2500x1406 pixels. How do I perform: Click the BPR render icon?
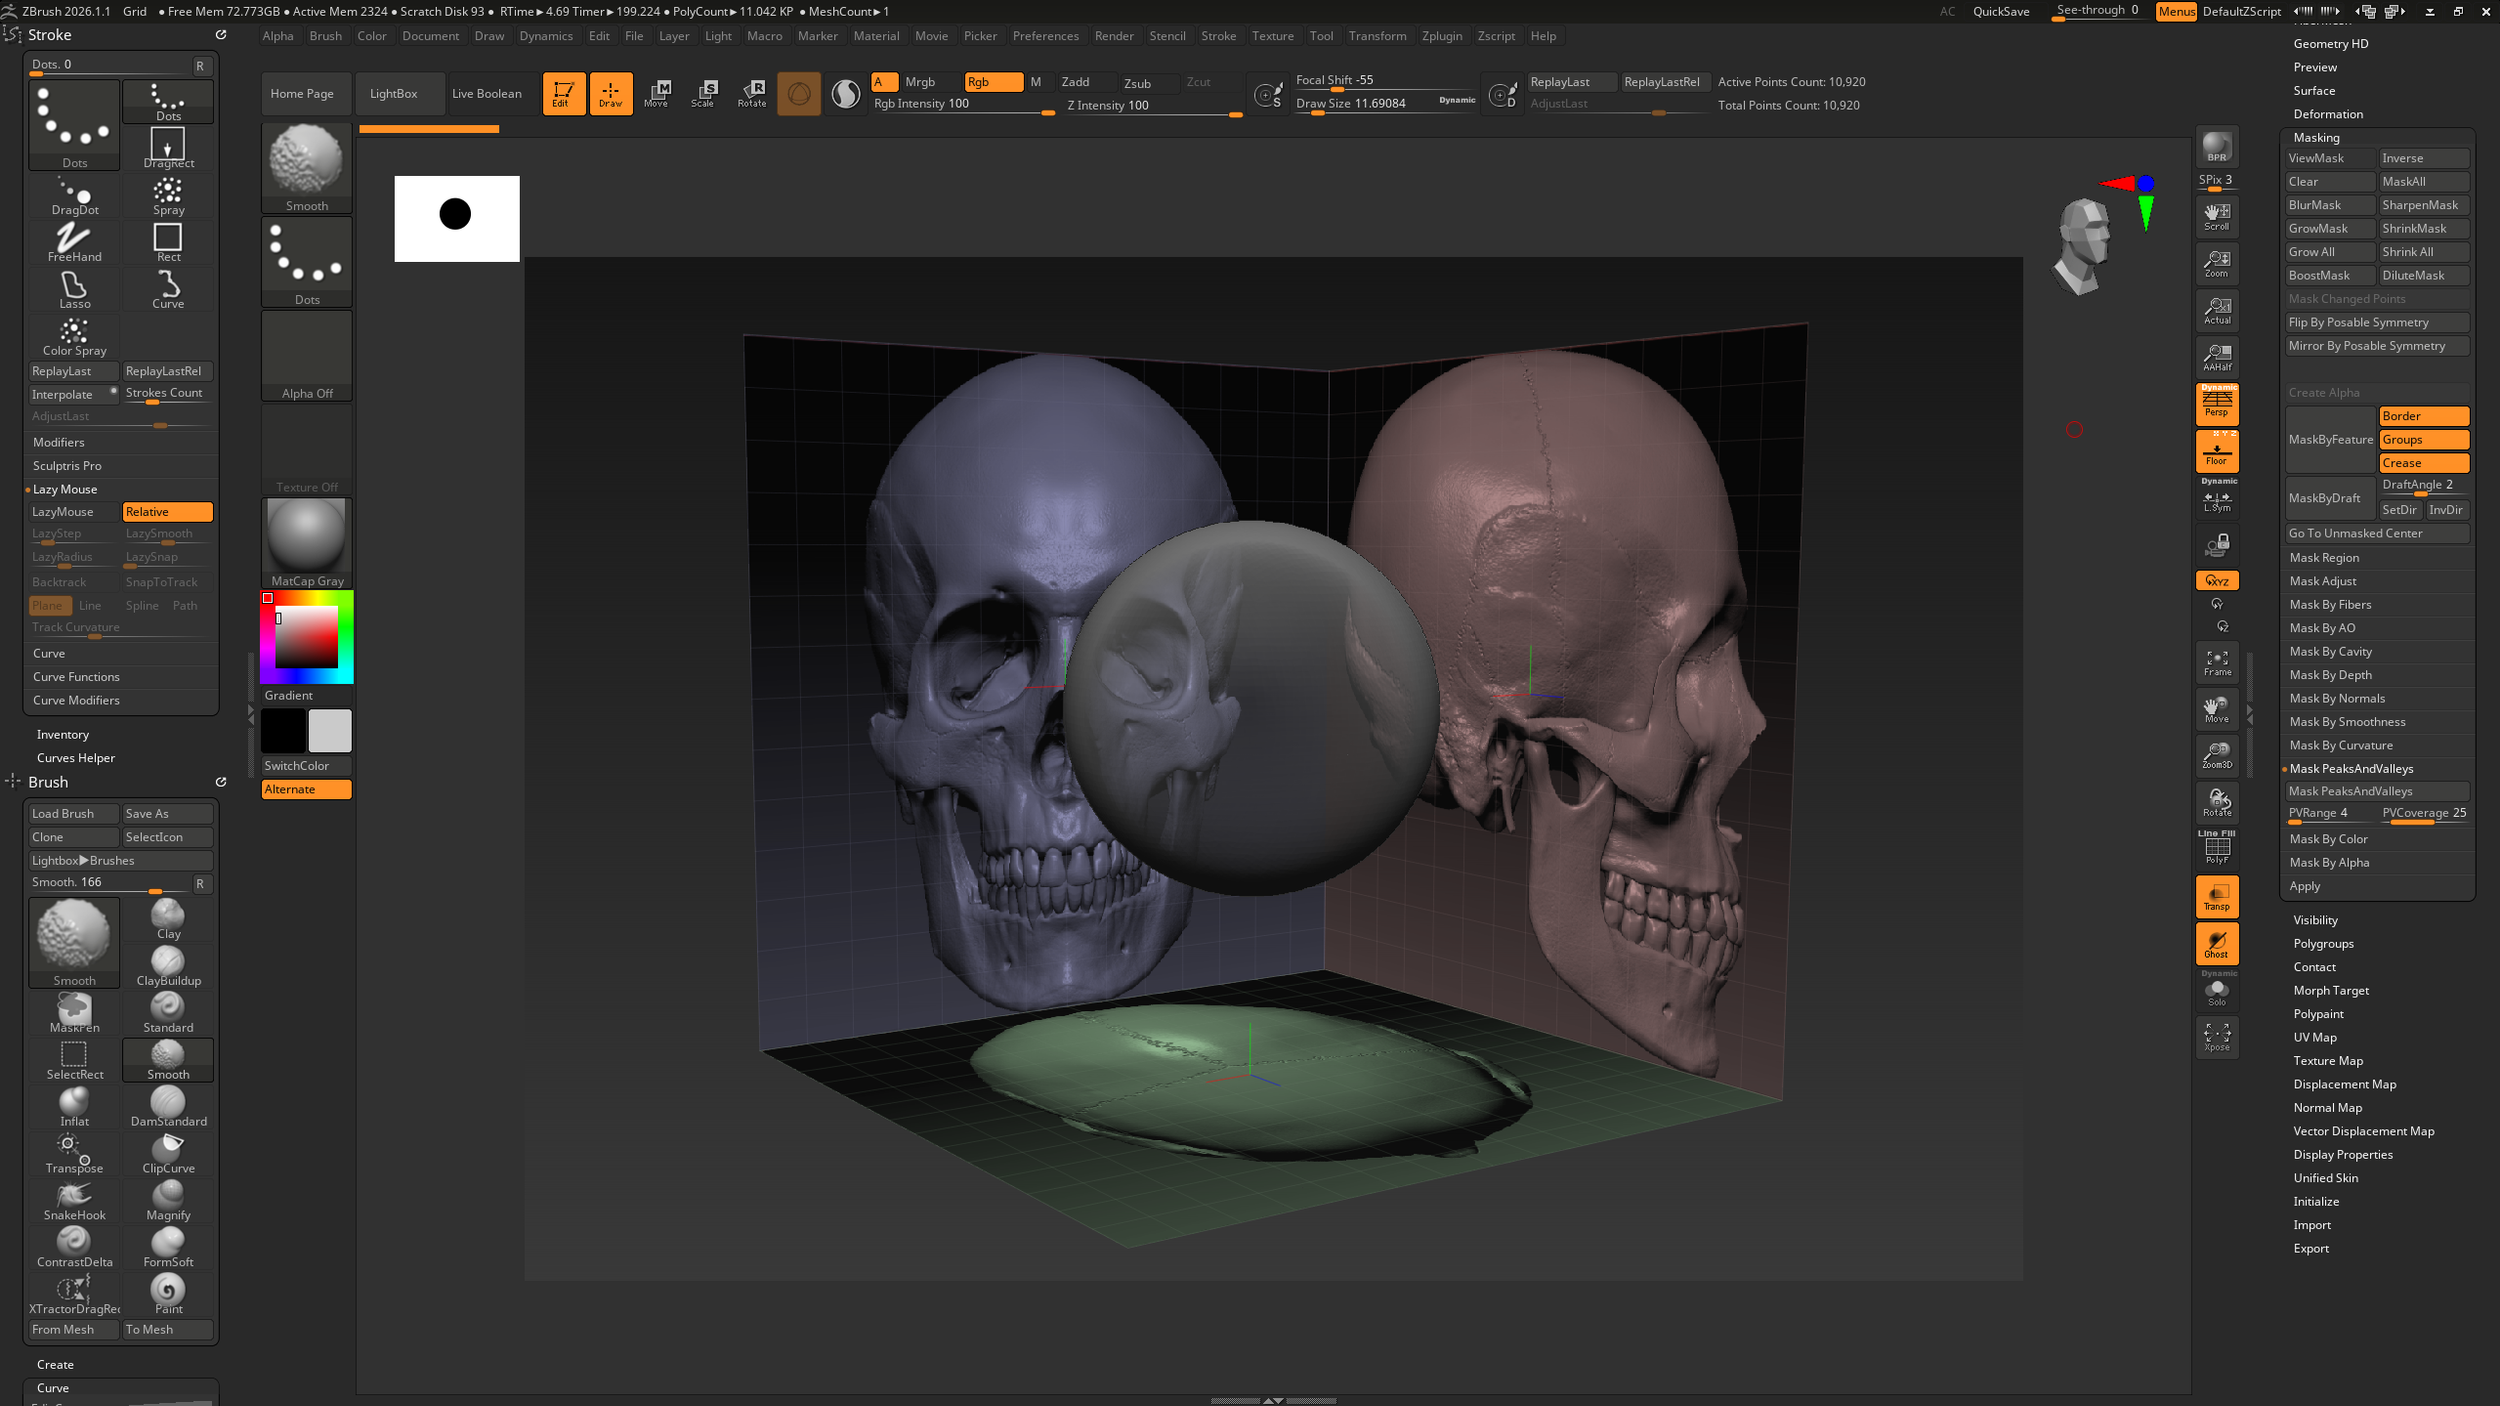(2216, 148)
